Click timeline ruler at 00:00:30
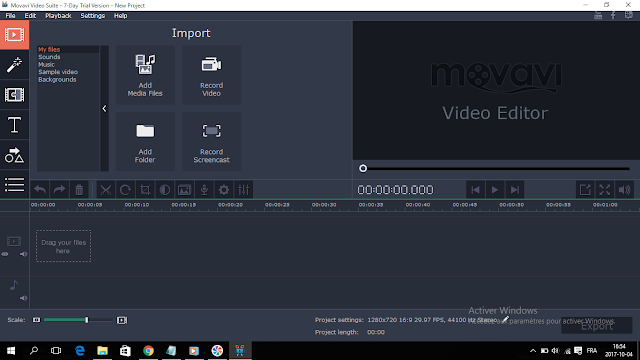Screen dimensions: 640x360 click(324, 205)
